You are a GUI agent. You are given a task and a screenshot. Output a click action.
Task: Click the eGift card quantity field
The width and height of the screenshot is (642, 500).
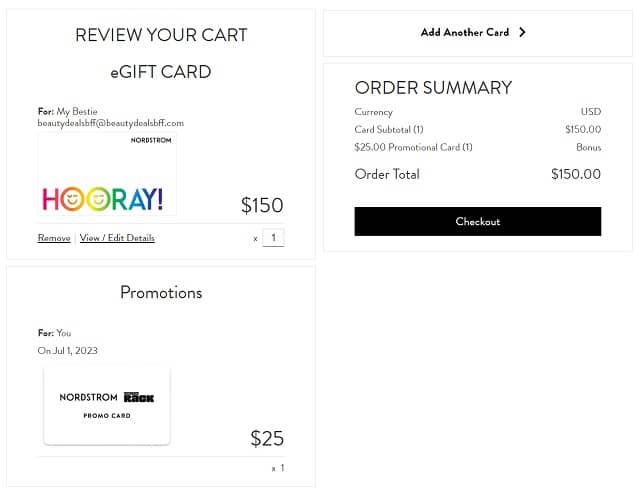click(x=273, y=238)
